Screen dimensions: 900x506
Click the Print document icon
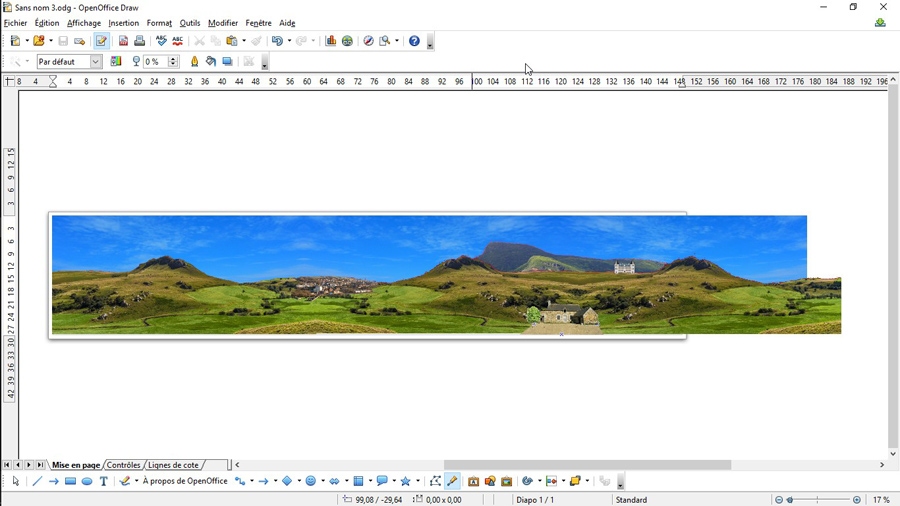point(140,41)
